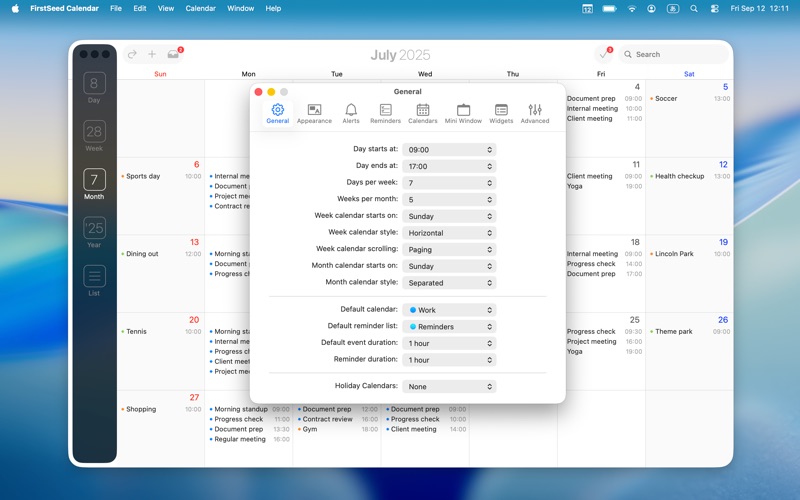This screenshot has height=500, width=800.
Task: Expand the Day starts at dropdown
Action: pos(449,150)
